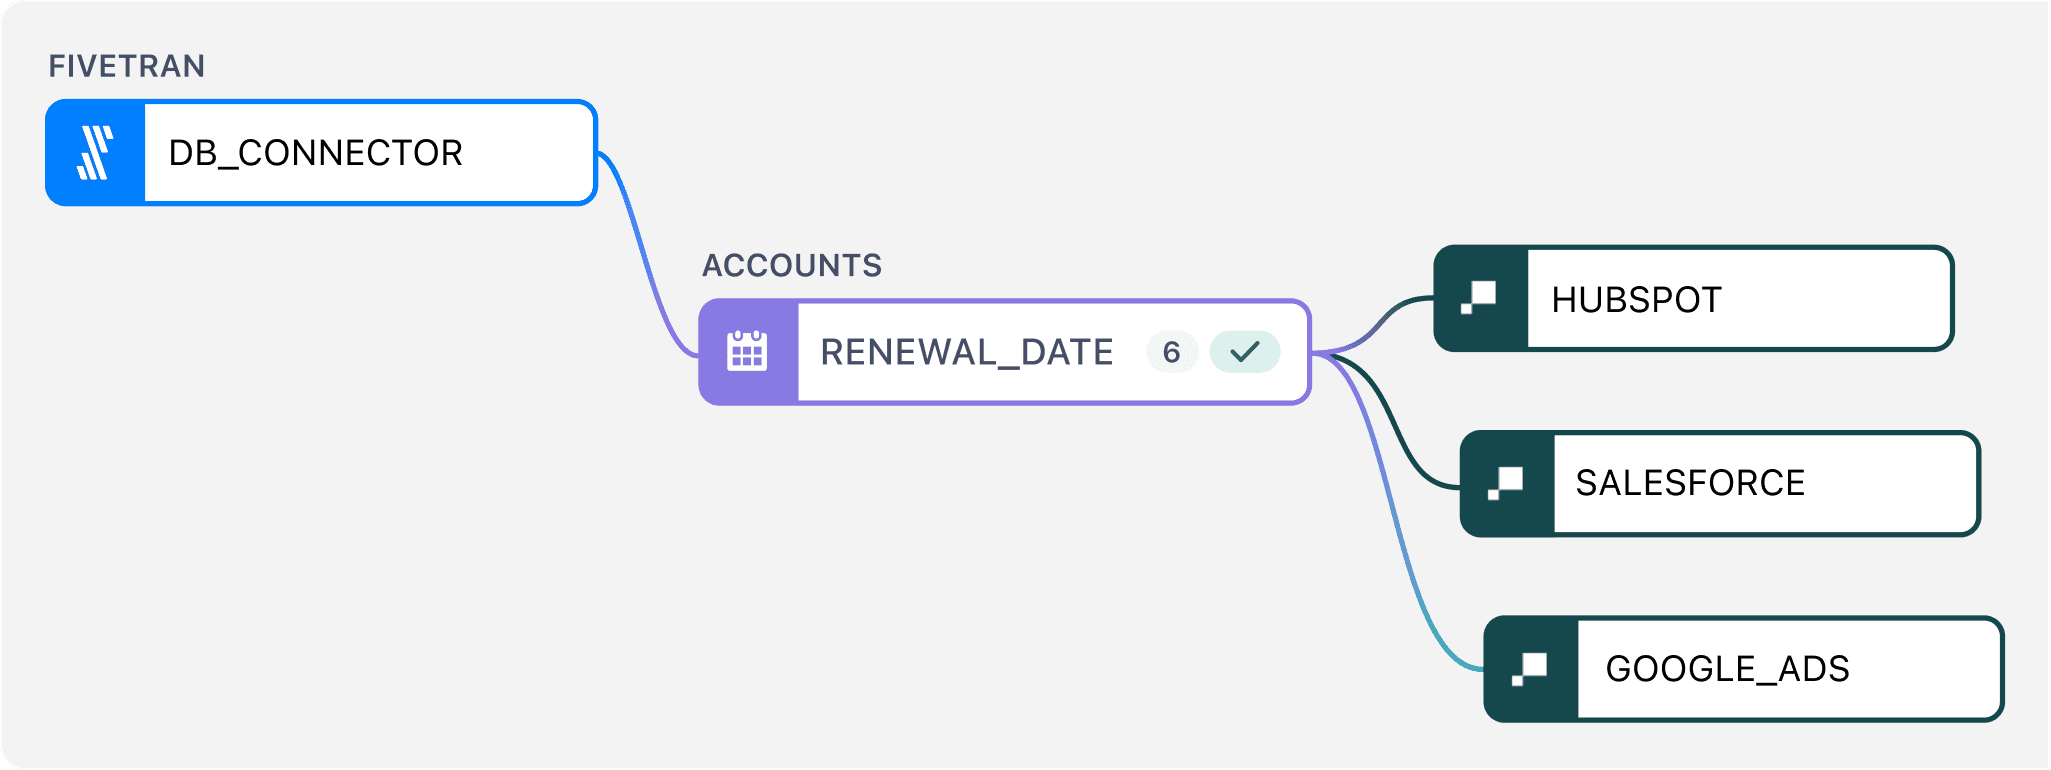
Task: Click the icon on the GOOGLE_ADS node
Action: coord(1530,668)
